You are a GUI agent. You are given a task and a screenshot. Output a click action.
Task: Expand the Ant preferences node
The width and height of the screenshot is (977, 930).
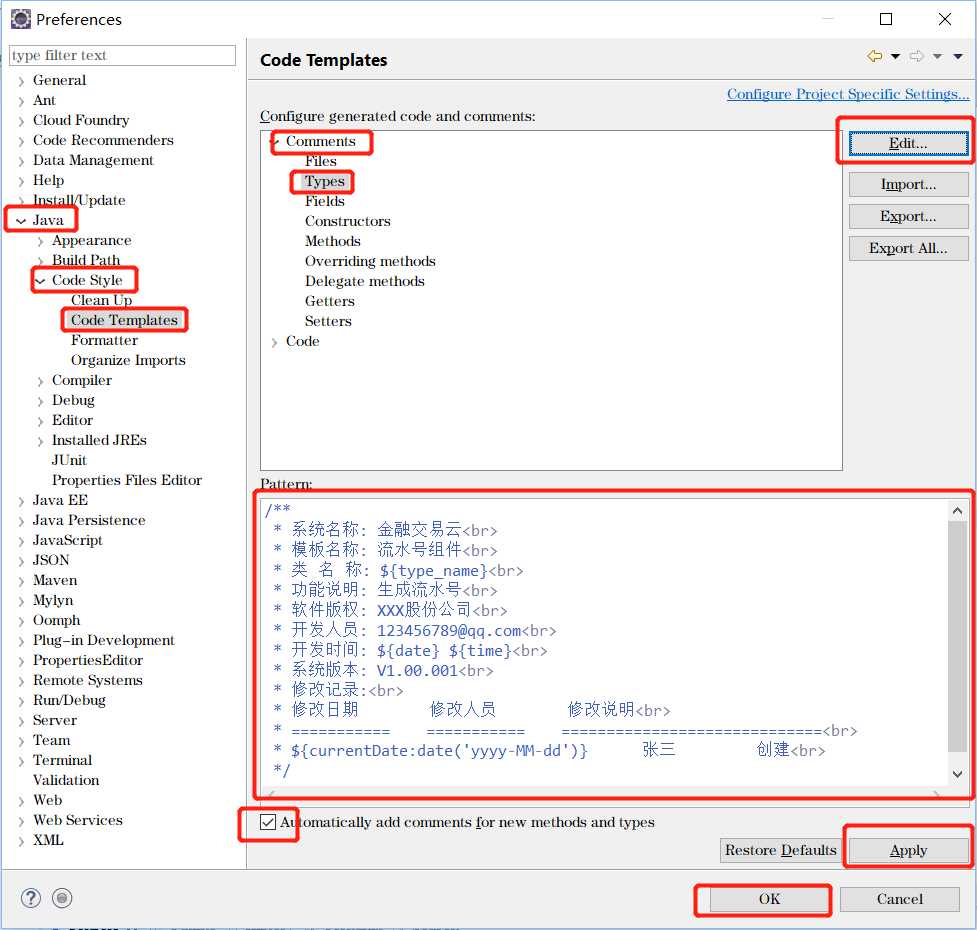pos(21,101)
